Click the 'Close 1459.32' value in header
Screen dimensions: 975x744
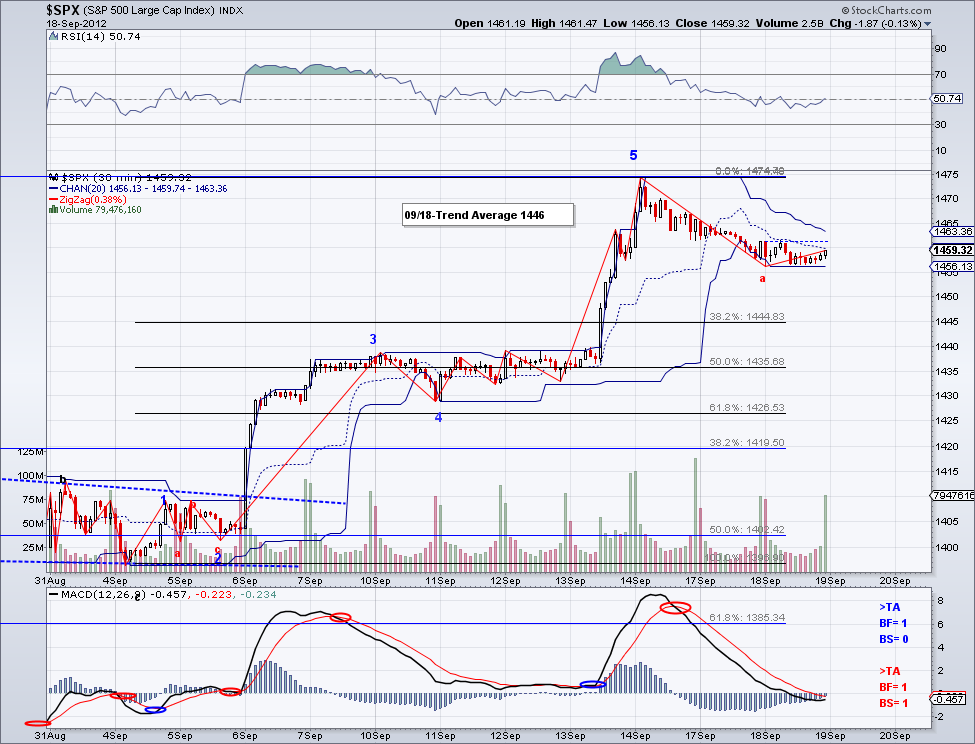point(713,24)
